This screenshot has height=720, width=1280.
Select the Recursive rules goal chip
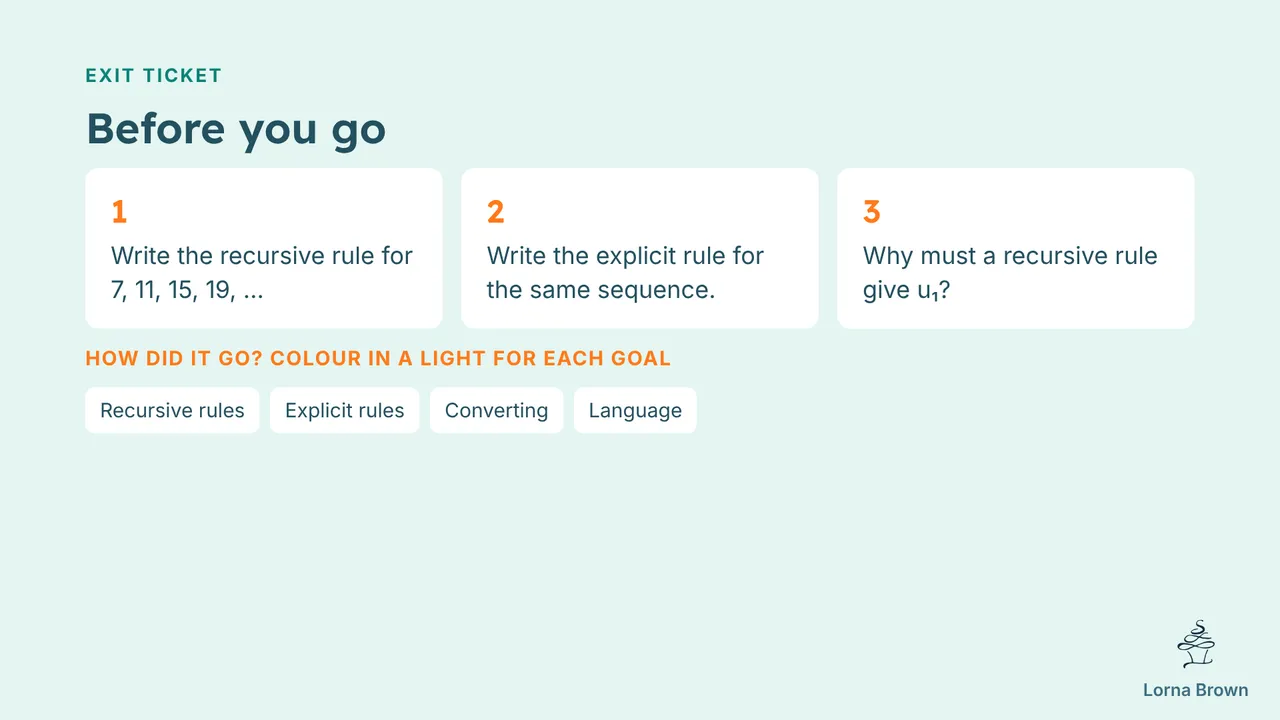click(172, 410)
